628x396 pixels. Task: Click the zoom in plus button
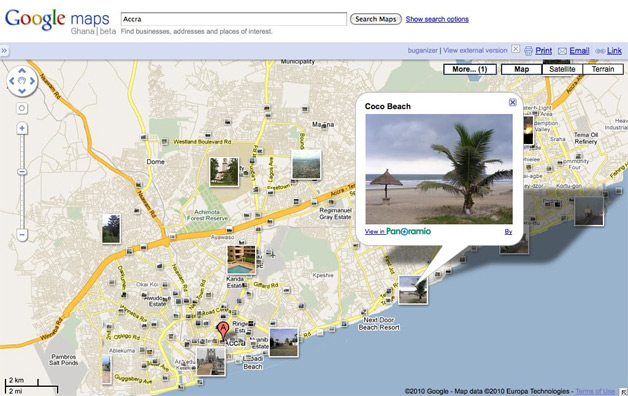(22, 129)
